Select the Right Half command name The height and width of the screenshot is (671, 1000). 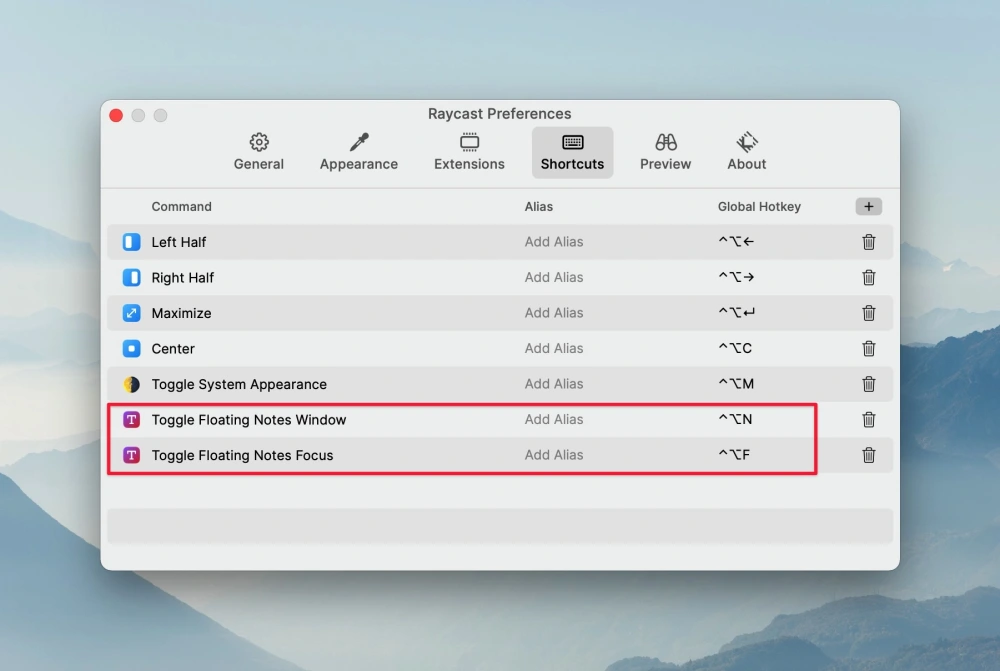tap(182, 277)
